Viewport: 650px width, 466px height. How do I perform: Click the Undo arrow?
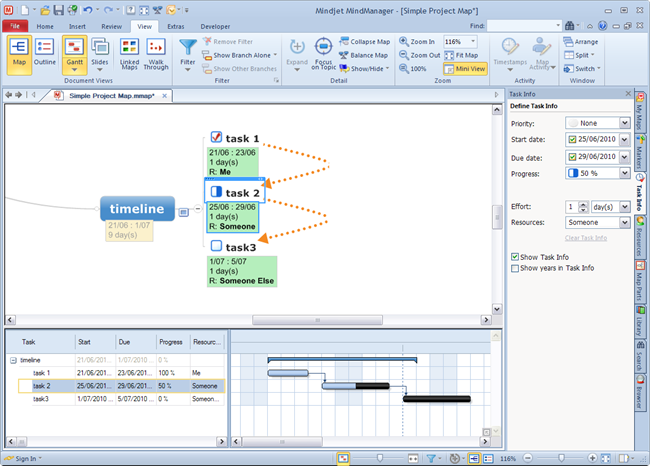(87, 10)
